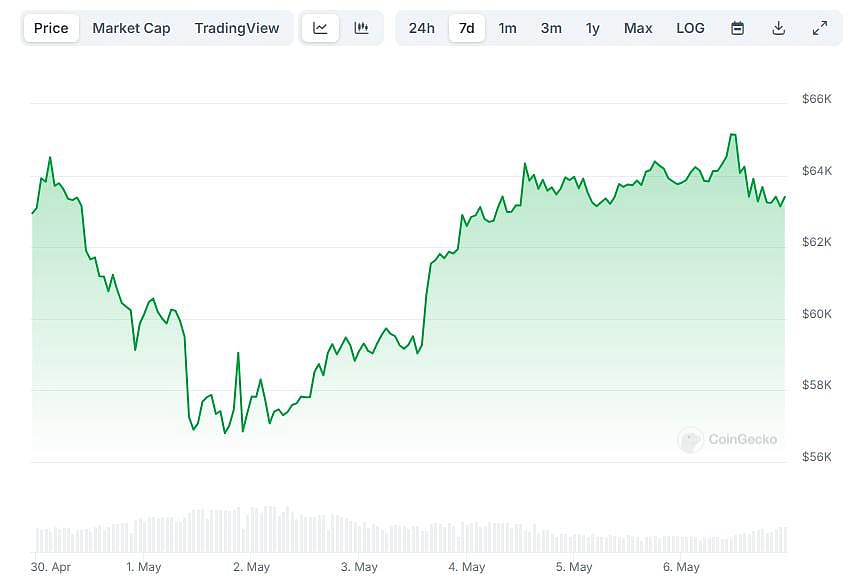Select the 1m time range
This screenshot has width=856, height=586.
click(x=507, y=28)
